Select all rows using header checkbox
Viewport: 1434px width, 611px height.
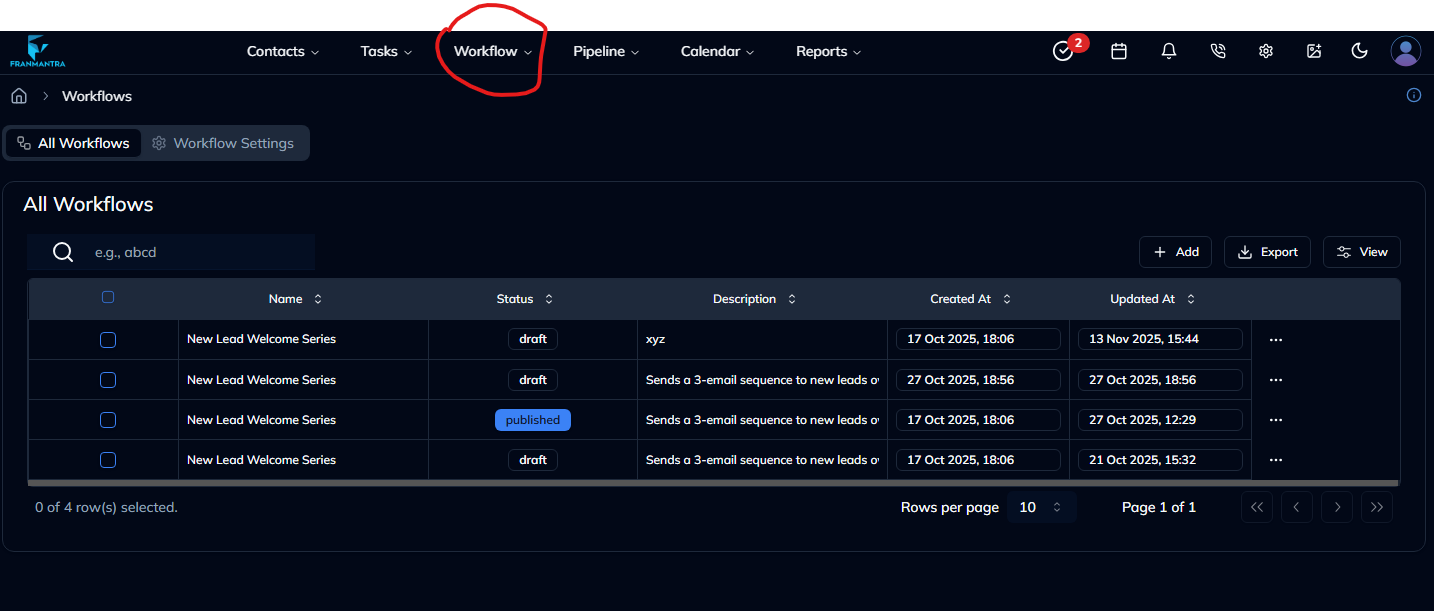pyautogui.click(x=108, y=297)
